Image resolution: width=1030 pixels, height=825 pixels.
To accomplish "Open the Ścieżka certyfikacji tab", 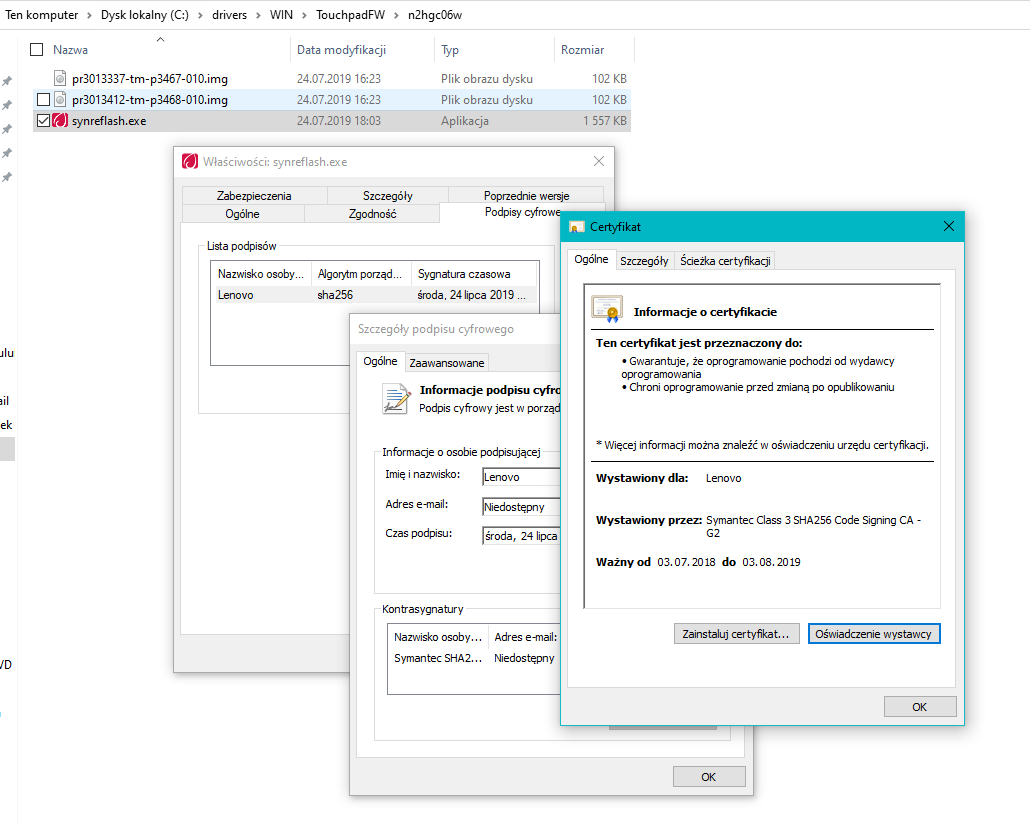I will tap(725, 261).
